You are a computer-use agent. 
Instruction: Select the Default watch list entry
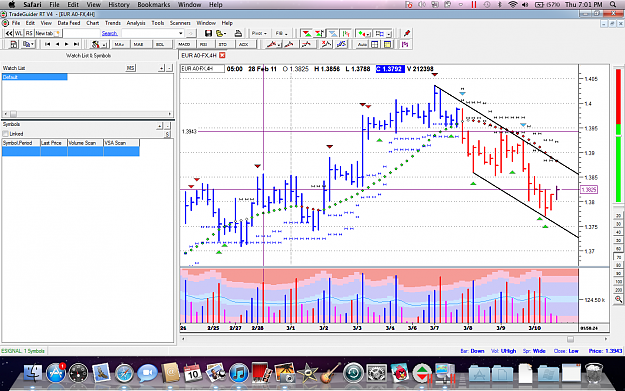tap(35, 77)
